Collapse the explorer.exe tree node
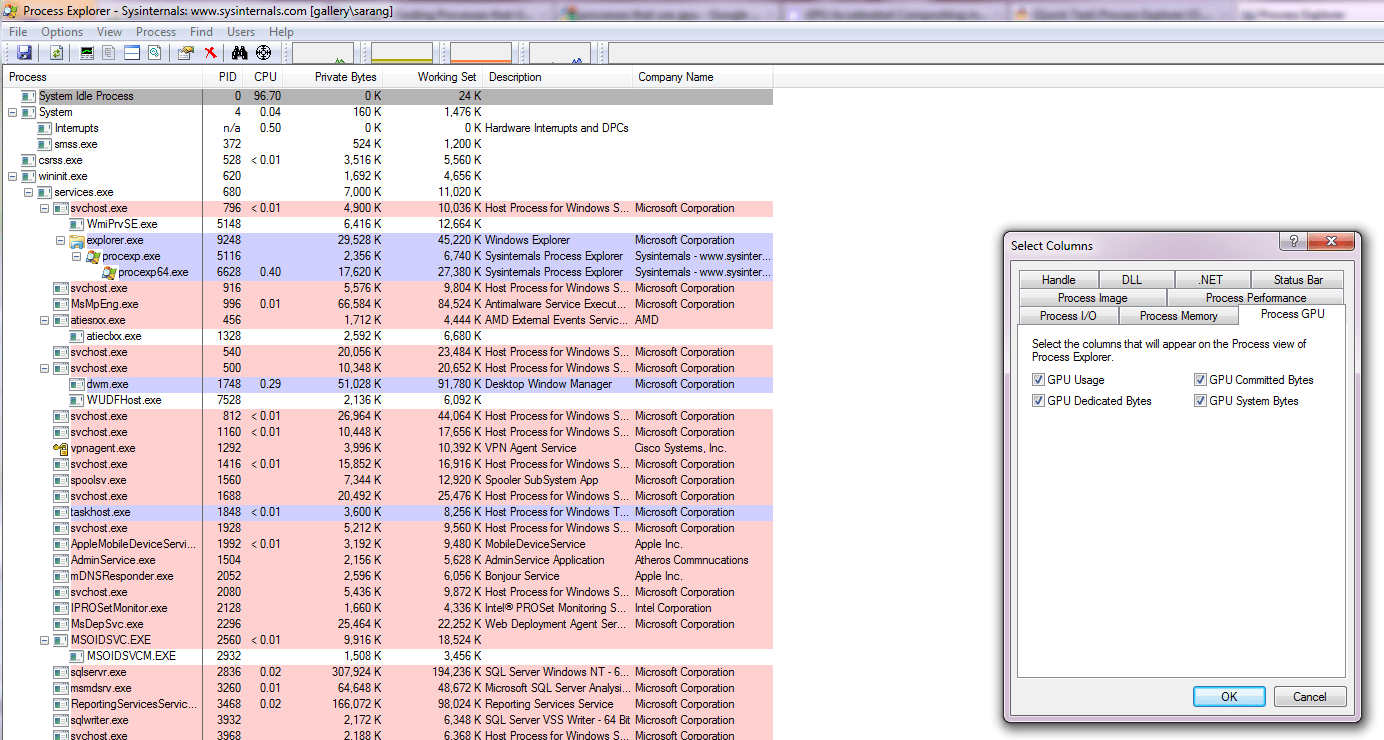The width and height of the screenshot is (1384, 740). pyautogui.click(x=60, y=240)
